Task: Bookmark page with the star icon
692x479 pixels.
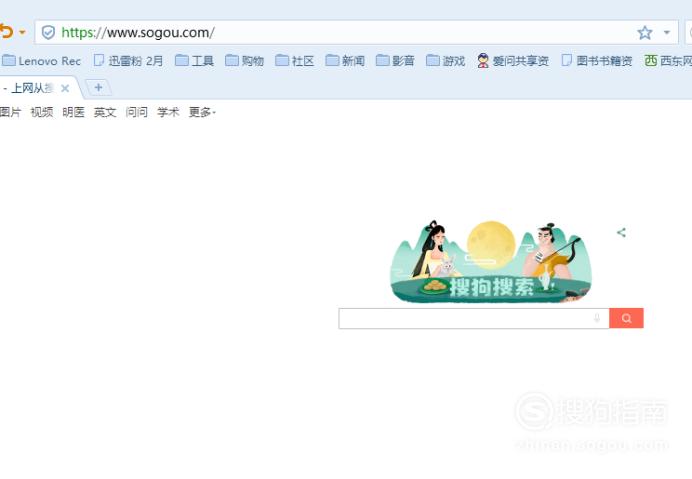Action: [x=645, y=32]
